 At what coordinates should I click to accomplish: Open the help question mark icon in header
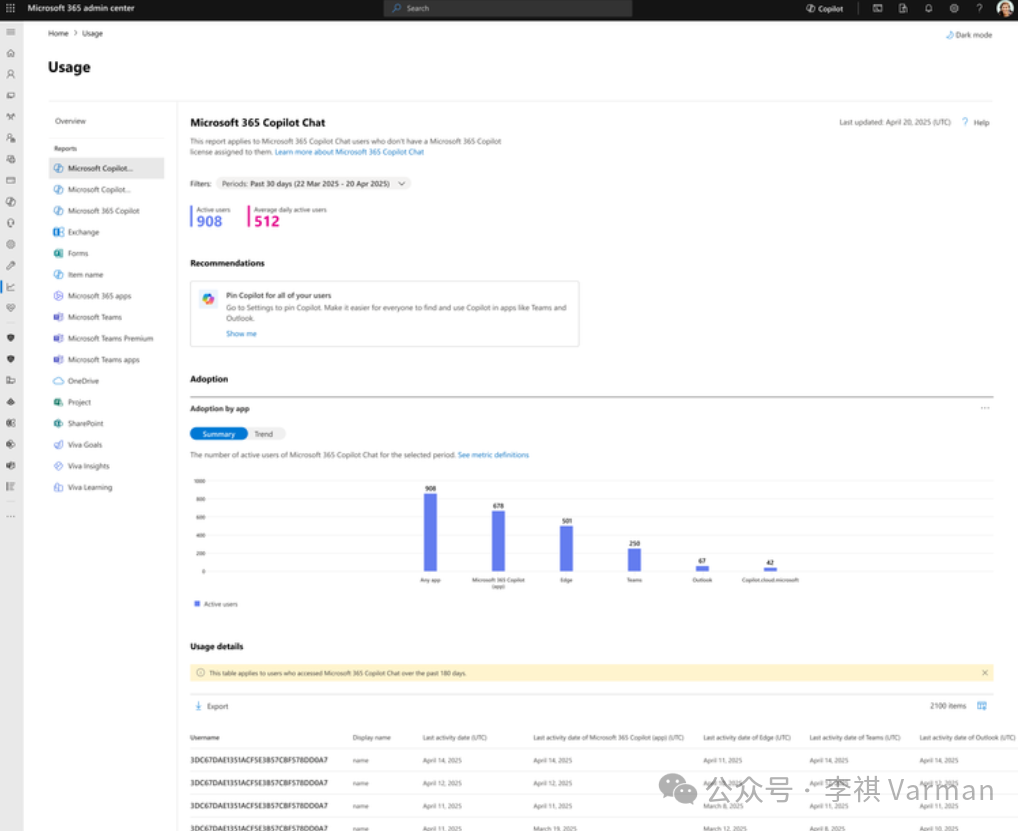pyautogui.click(x=979, y=9)
